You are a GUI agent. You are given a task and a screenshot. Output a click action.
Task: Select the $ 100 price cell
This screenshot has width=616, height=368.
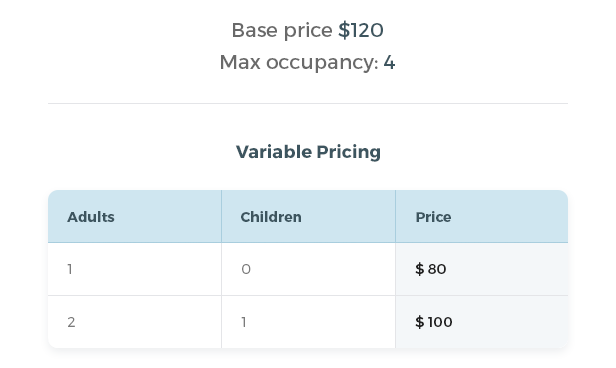[x=482, y=322]
